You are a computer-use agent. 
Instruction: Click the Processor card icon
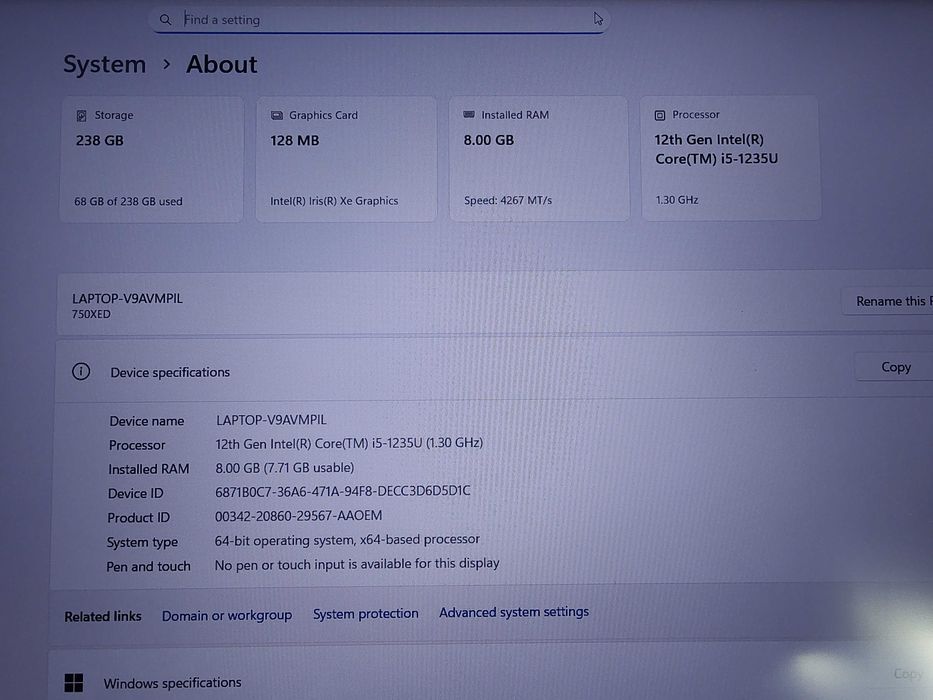(659, 115)
